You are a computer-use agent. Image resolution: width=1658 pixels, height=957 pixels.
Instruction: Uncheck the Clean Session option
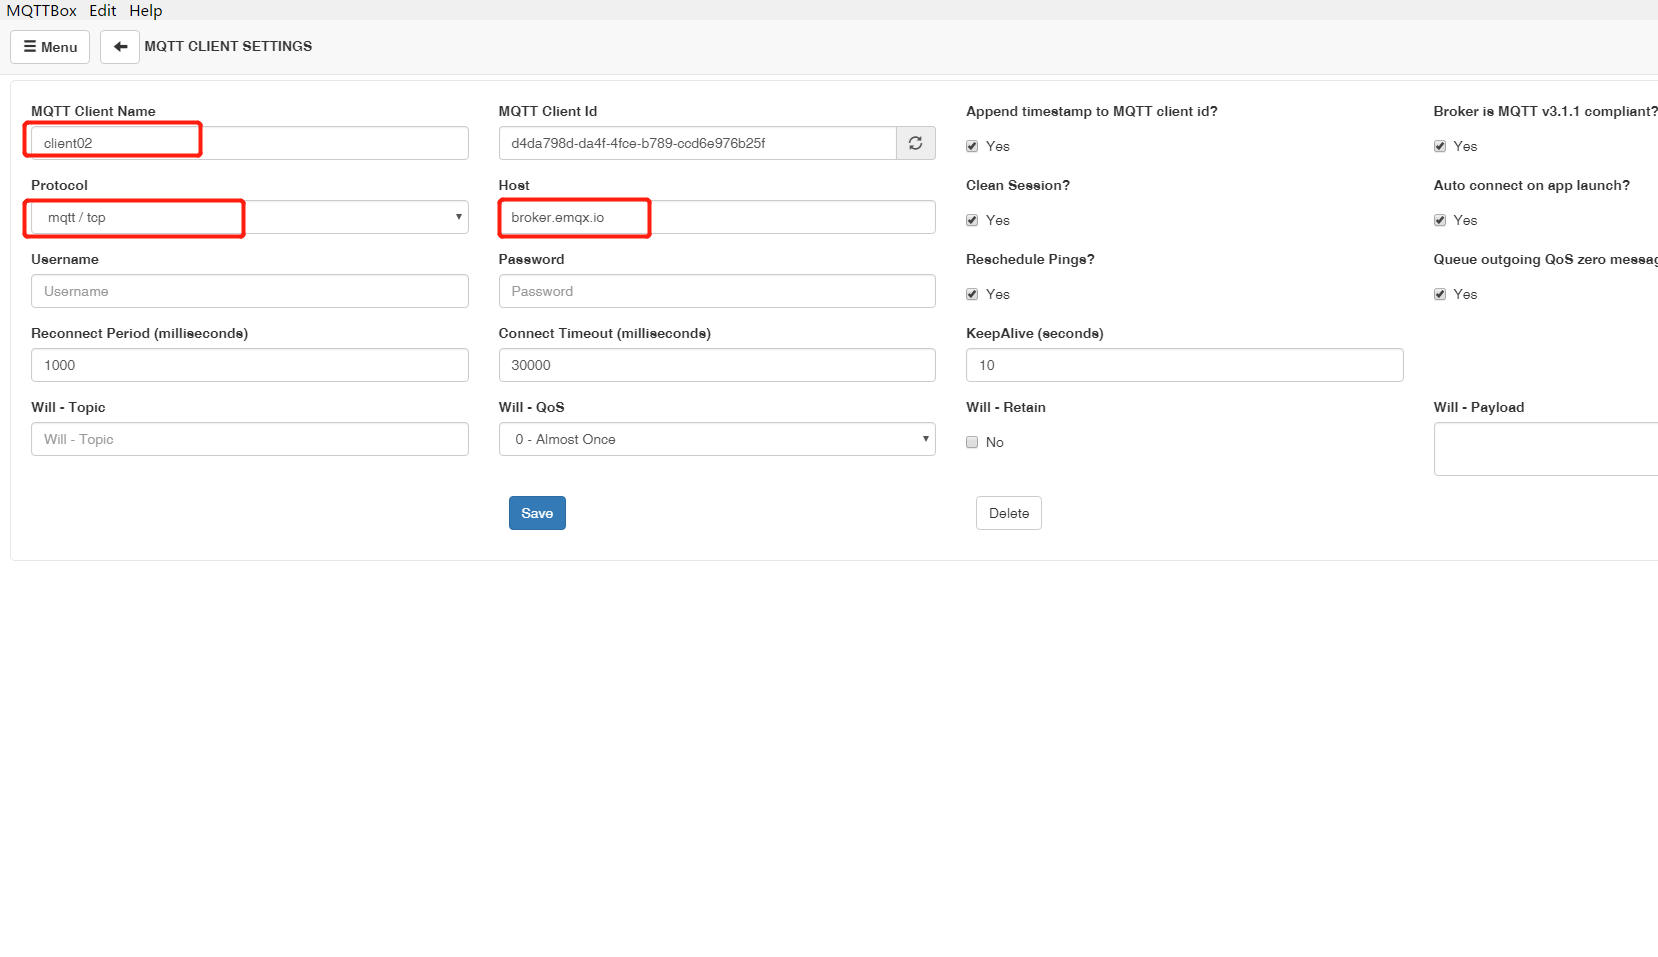click(972, 220)
